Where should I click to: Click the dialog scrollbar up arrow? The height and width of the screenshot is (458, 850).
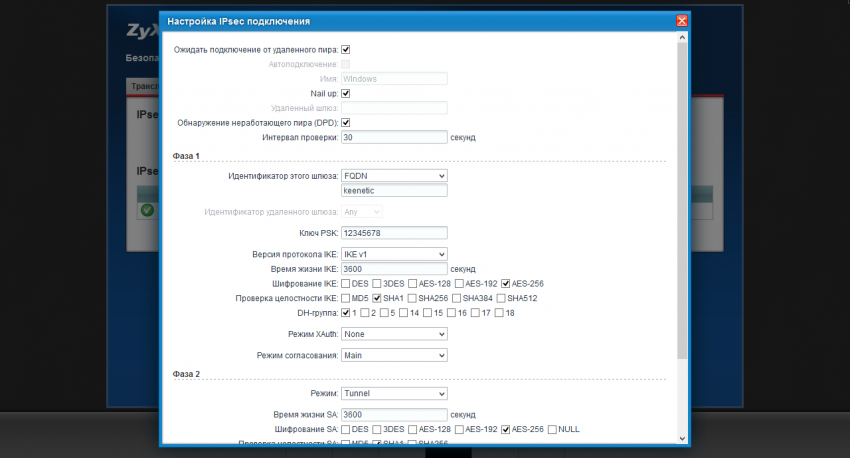682,37
